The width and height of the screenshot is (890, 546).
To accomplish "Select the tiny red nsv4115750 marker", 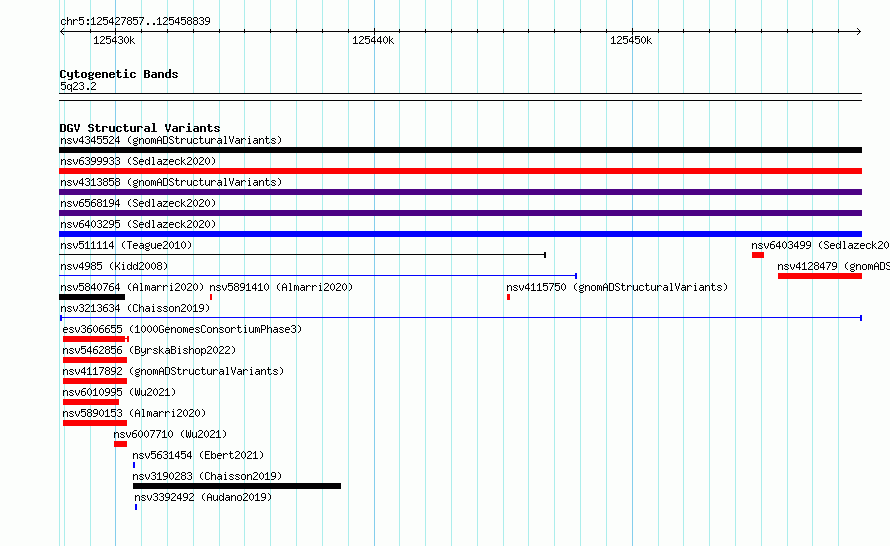I will point(509,297).
